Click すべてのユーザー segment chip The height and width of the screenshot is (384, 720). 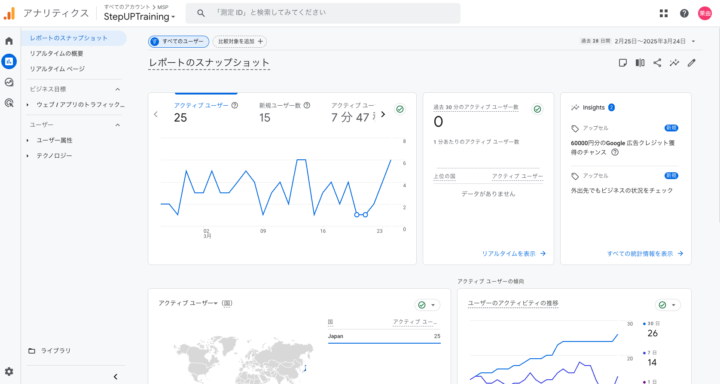coord(178,41)
